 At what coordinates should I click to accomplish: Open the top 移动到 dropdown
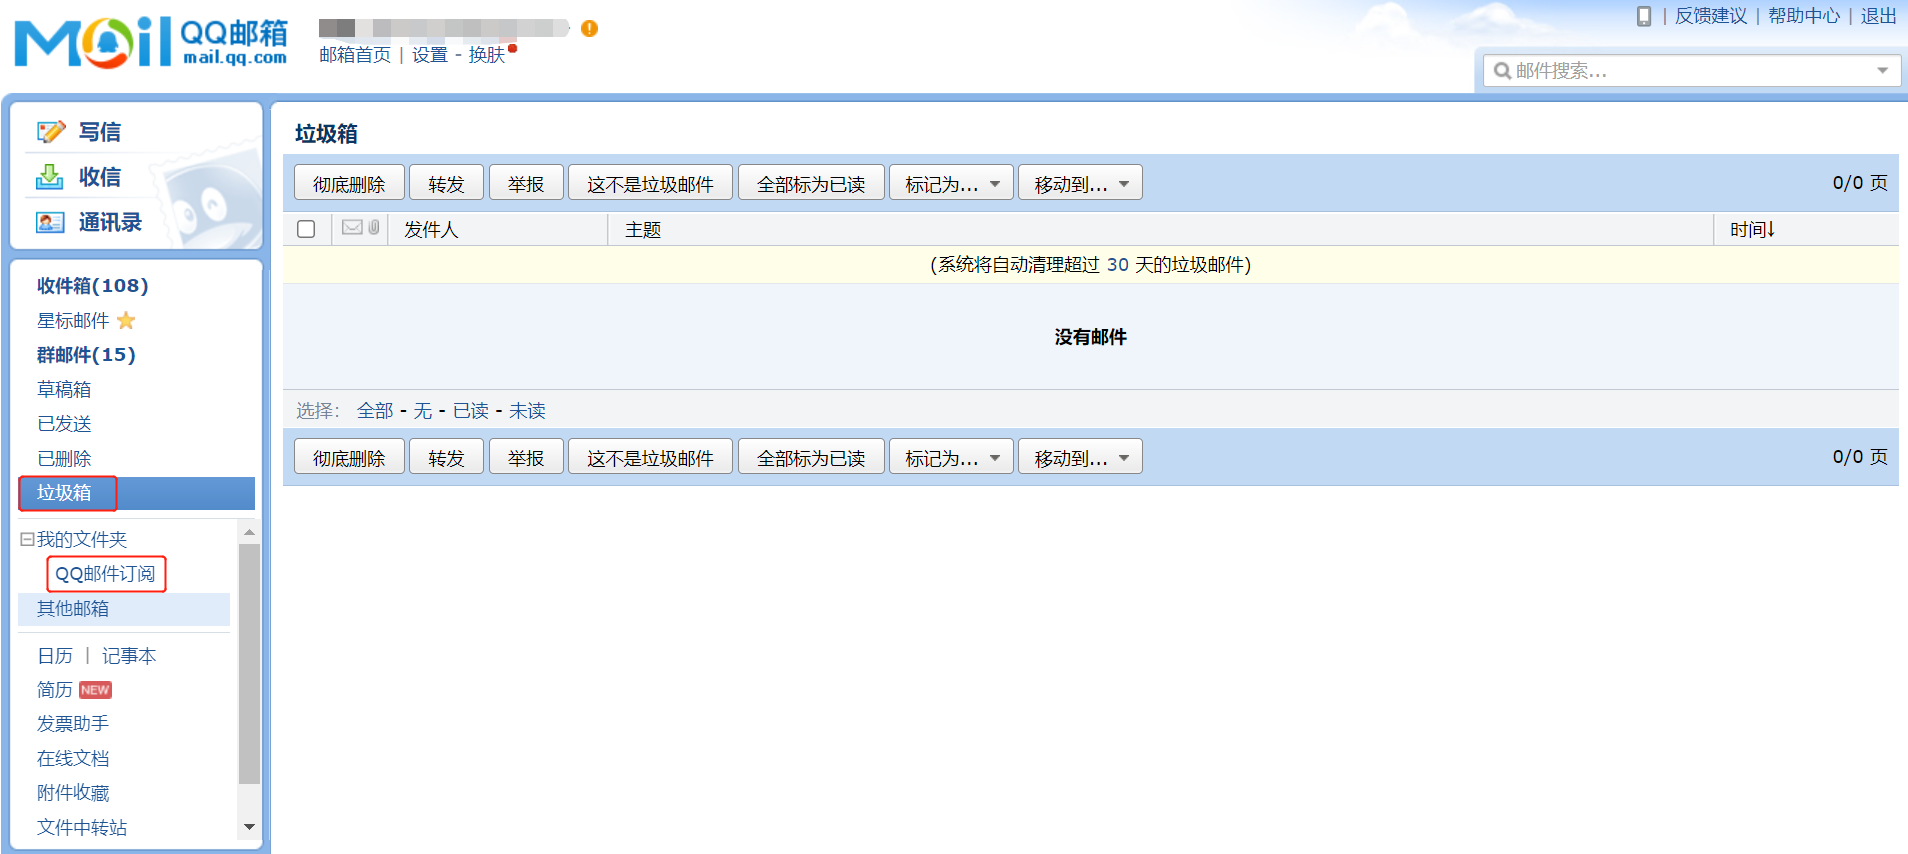click(x=1080, y=184)
